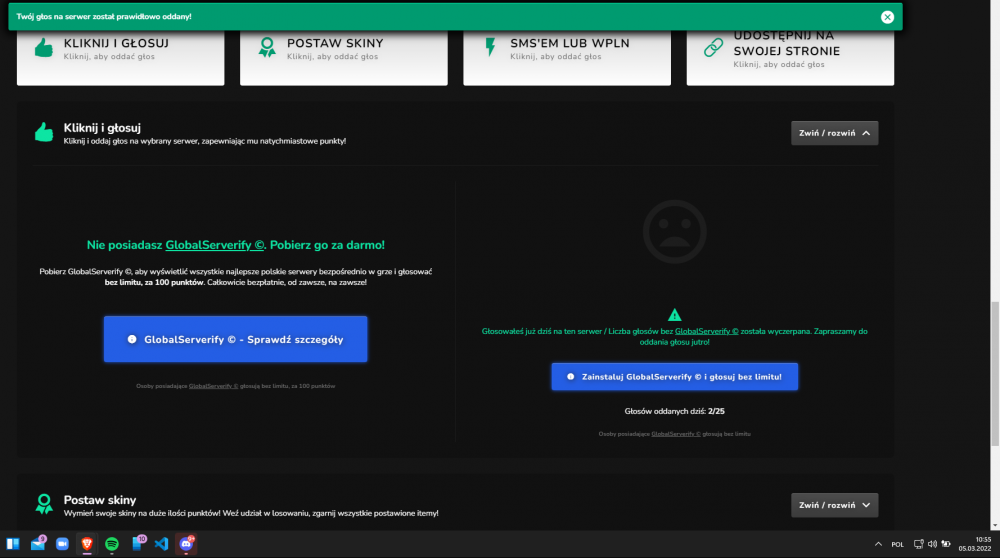
Task: Open Zoom from the taskbar
Action: [x=62, y=544]
